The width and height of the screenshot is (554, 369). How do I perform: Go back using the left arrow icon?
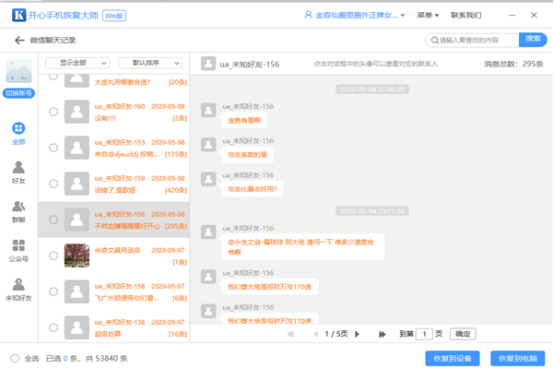19,40
